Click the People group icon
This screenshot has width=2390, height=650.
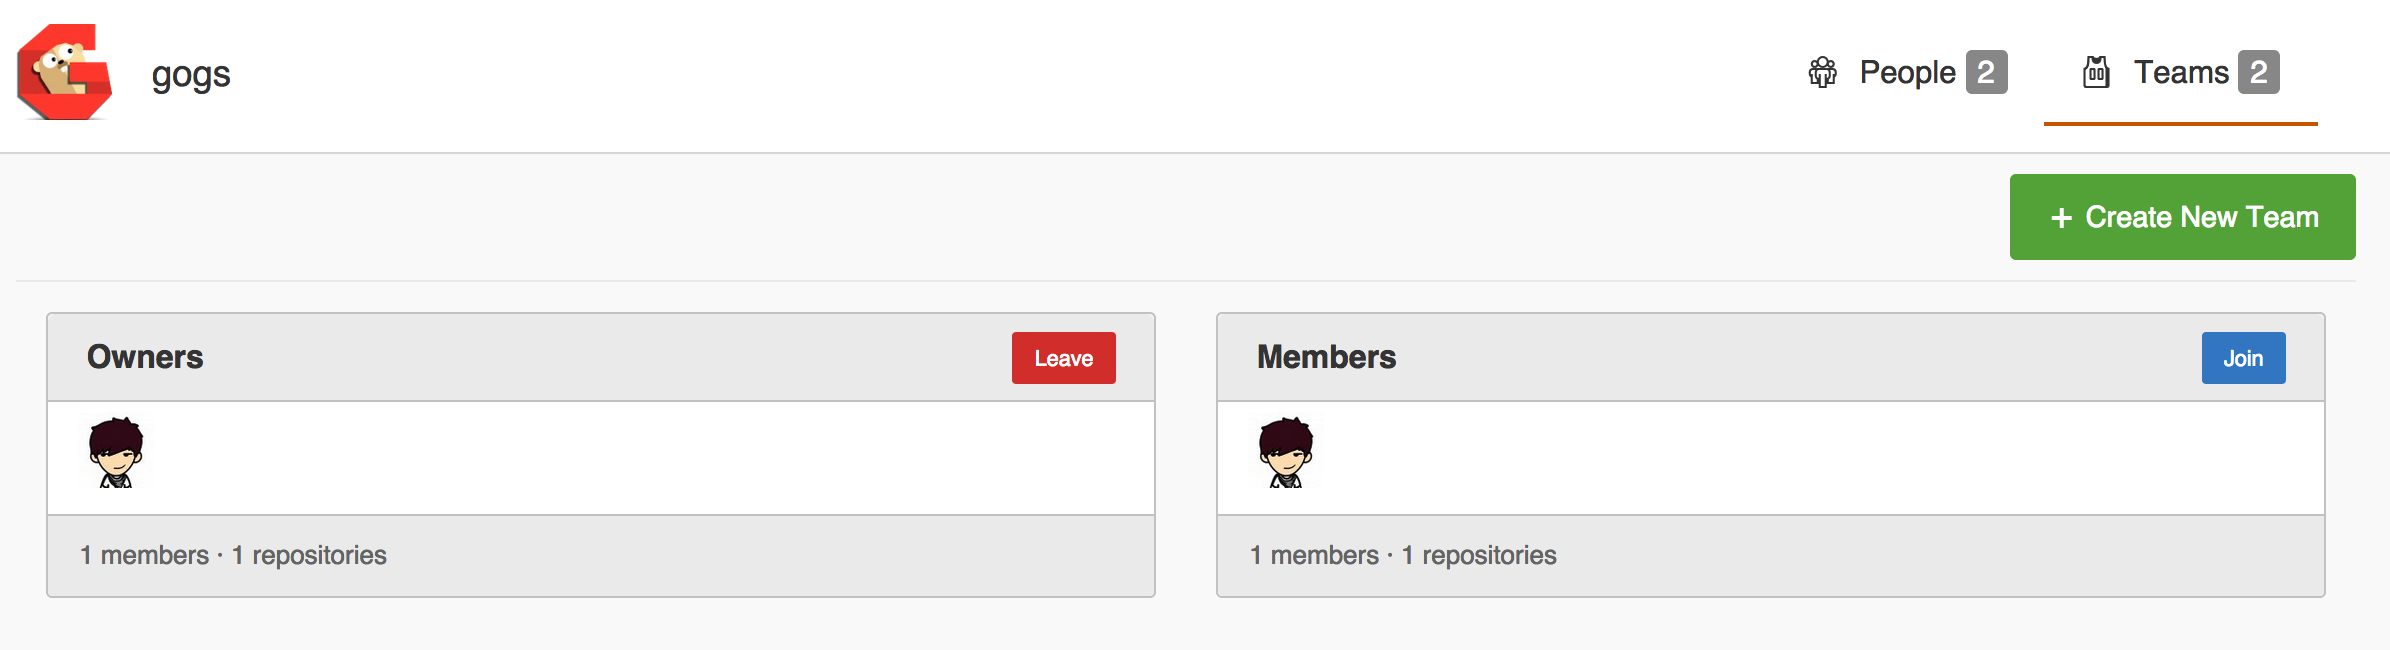tap(1823, 72)
